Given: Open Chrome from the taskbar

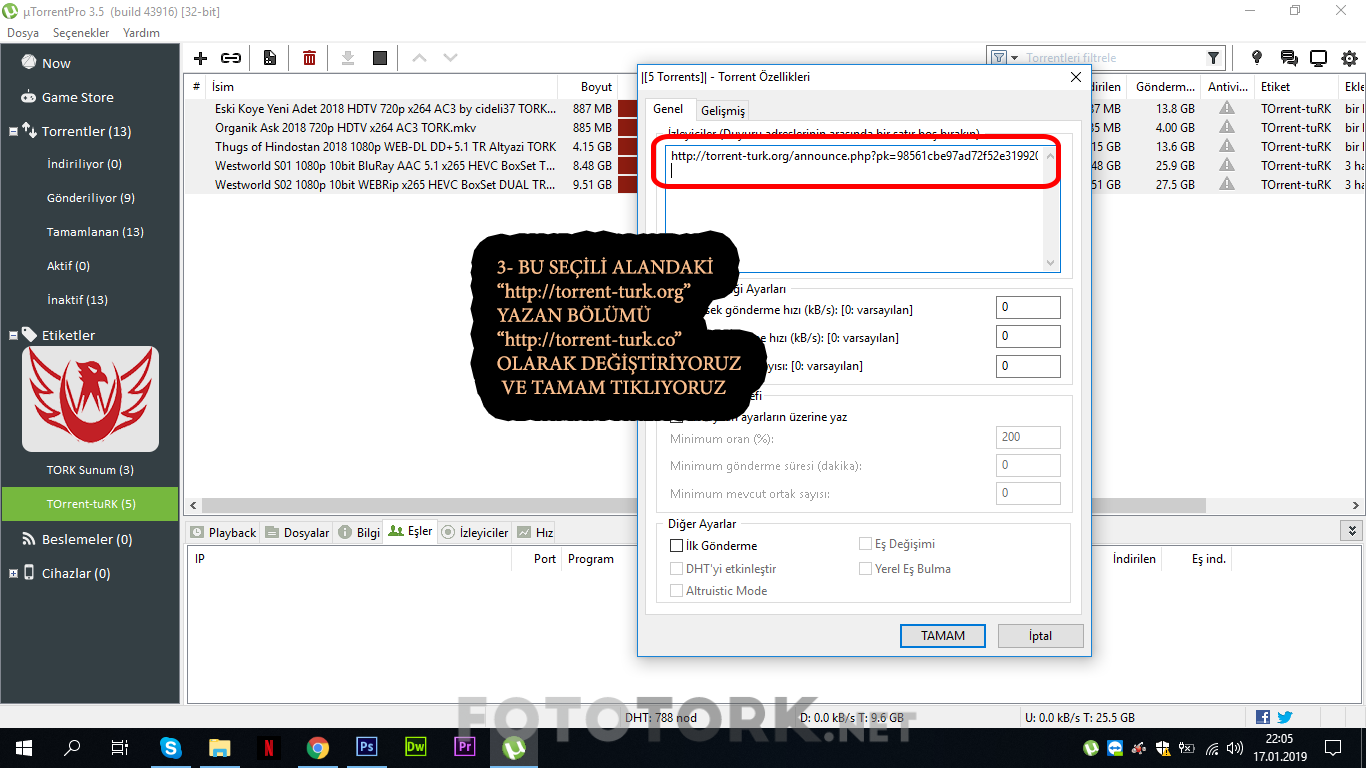Looking at the screenshot, I should tap(317, 747).
